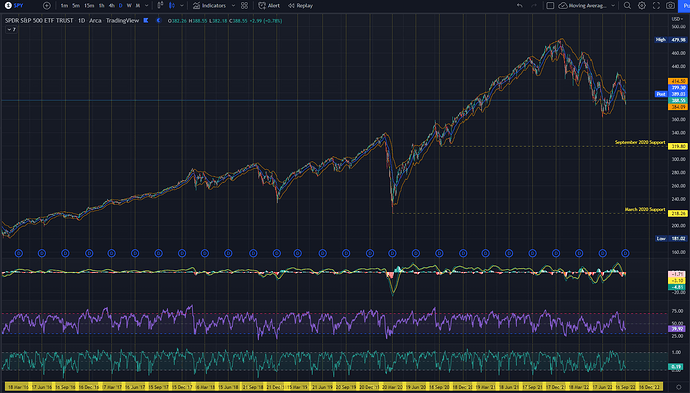Open time axis settings gear at bottom right

[x=679, y=387]
